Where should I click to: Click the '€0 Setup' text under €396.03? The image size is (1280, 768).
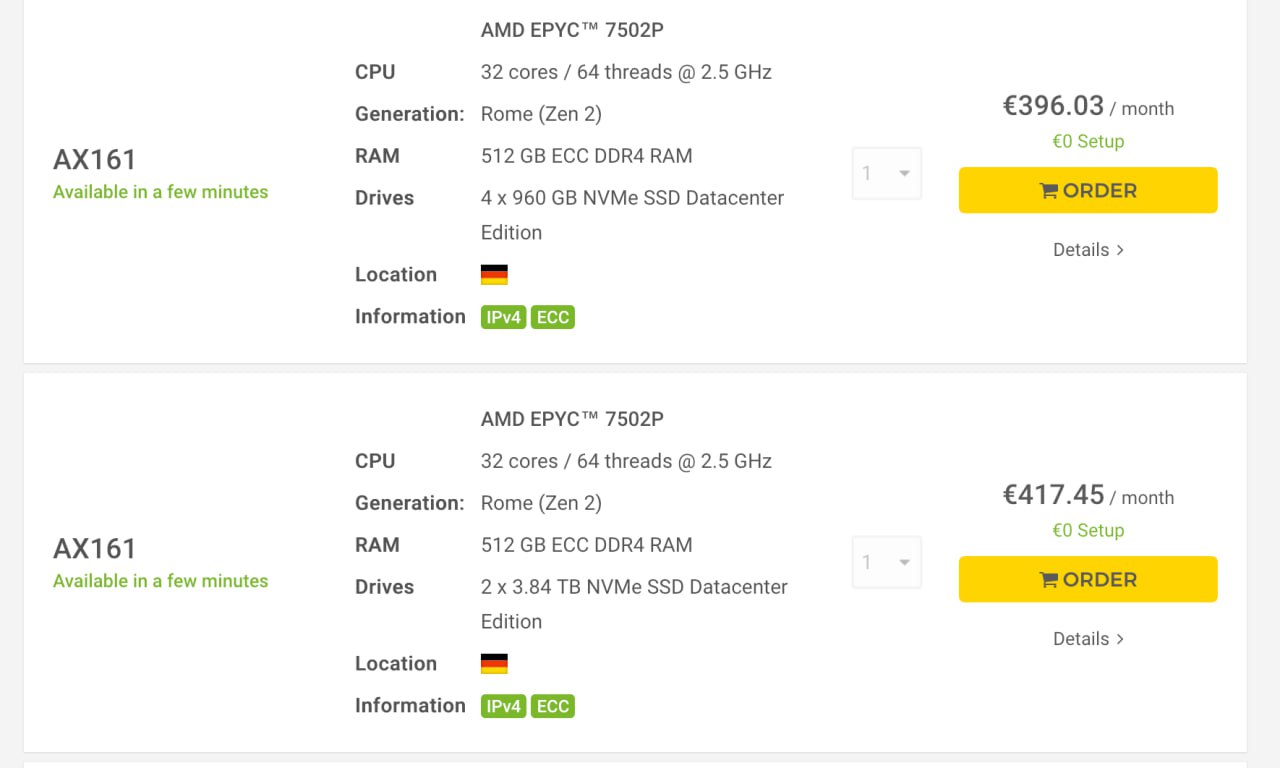[x=1088, y=141]
